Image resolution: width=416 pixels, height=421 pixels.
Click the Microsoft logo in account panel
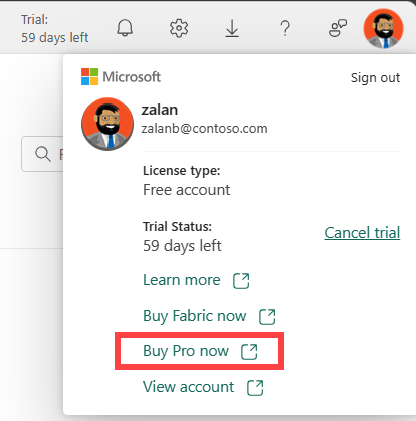coord(121,77)
